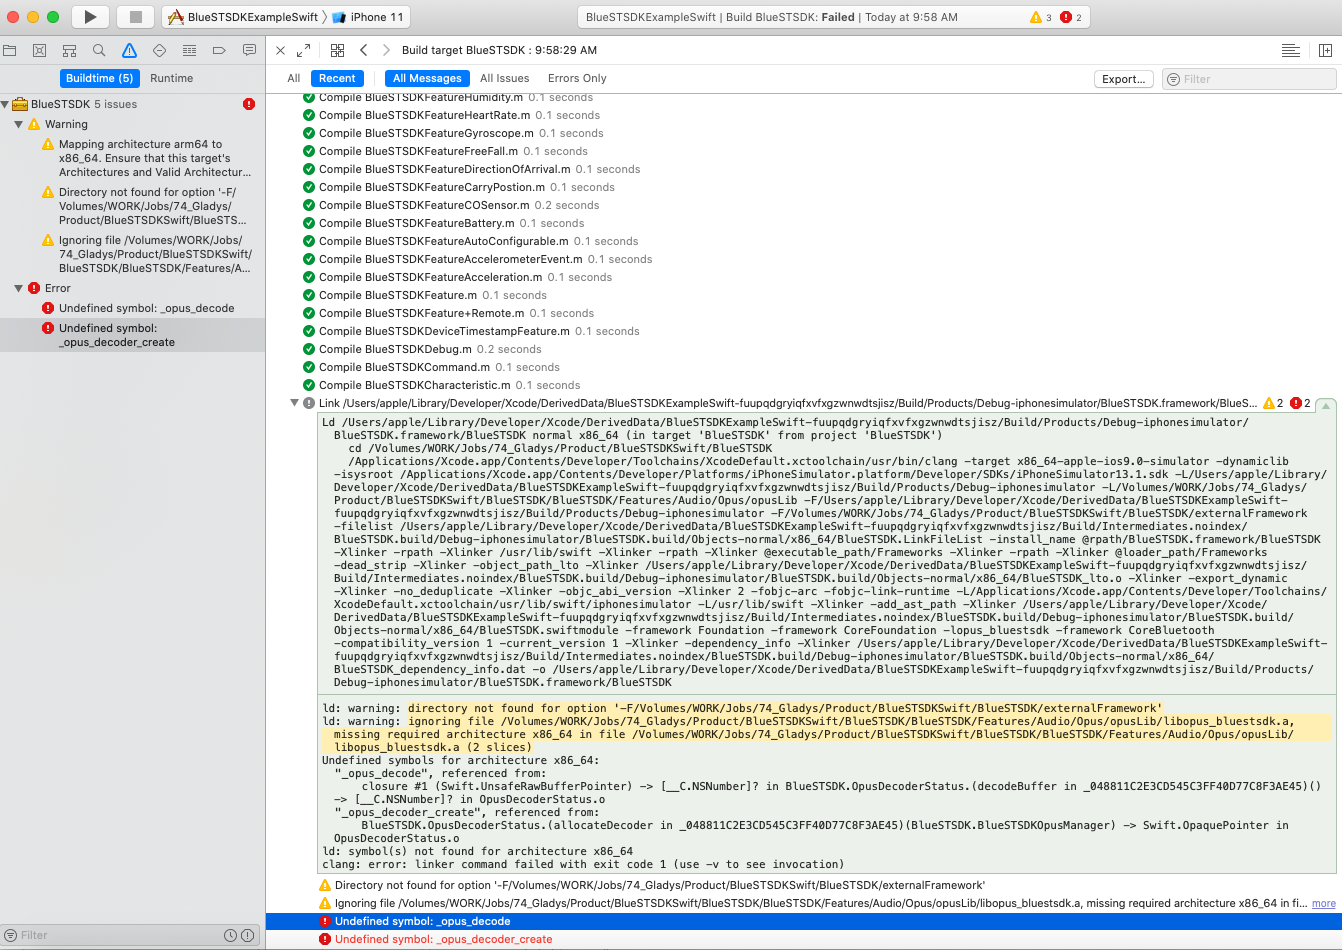This screenshot has width=1342, height=950.
Task: Select the Errors Only tab
Action: tap(576, 78)
